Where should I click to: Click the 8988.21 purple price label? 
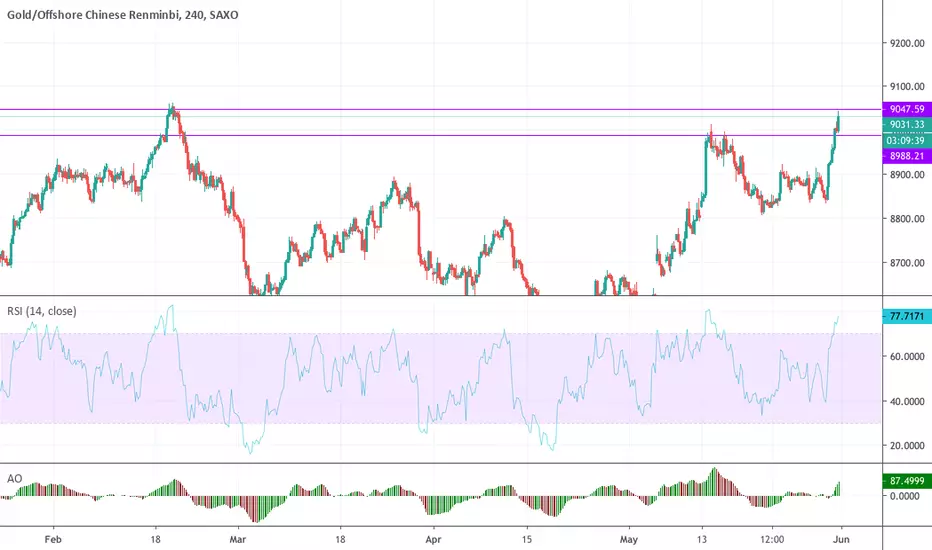[x=907, y=156]
